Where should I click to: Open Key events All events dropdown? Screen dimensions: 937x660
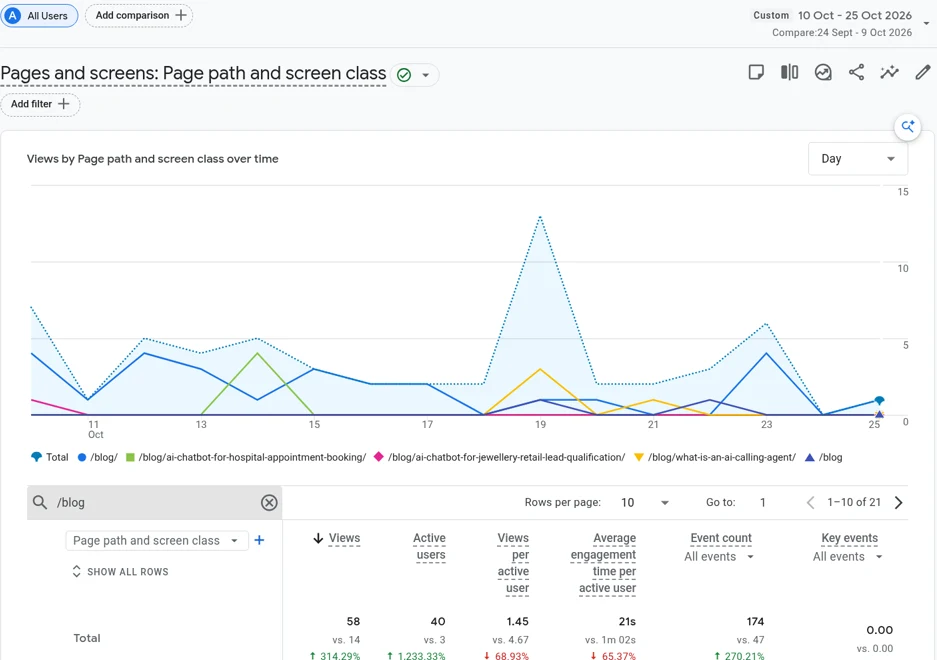pyautogui.click(x=847, y=557)
